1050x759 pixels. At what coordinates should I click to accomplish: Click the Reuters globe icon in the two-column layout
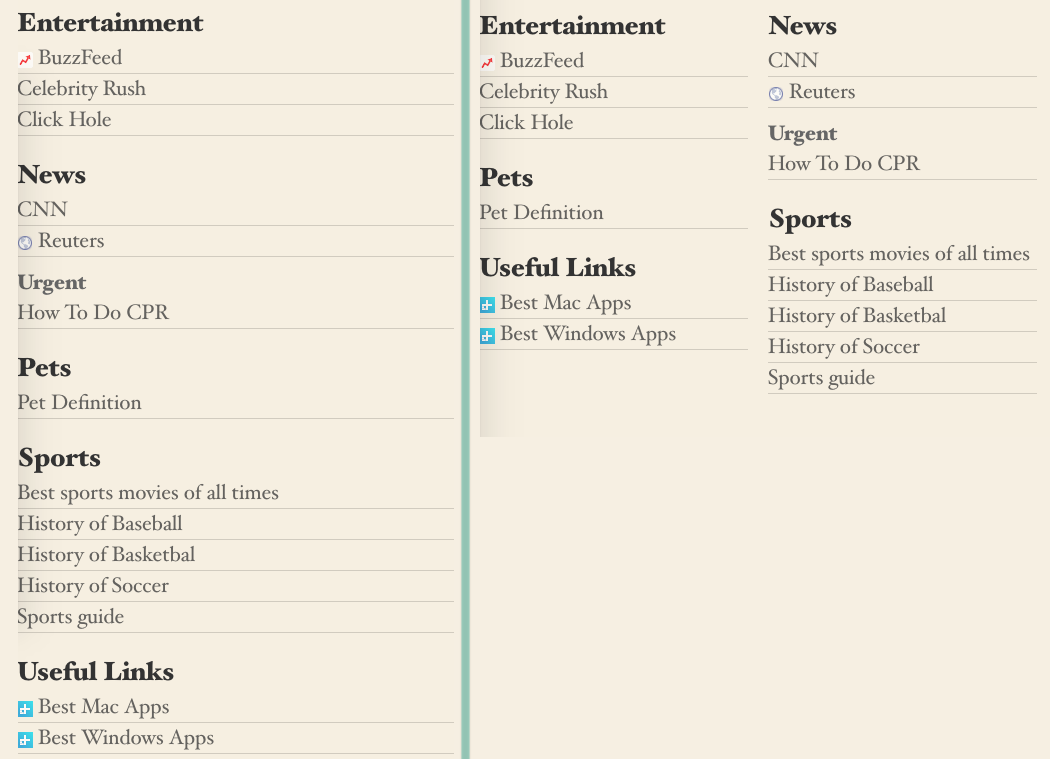point(776,93)
